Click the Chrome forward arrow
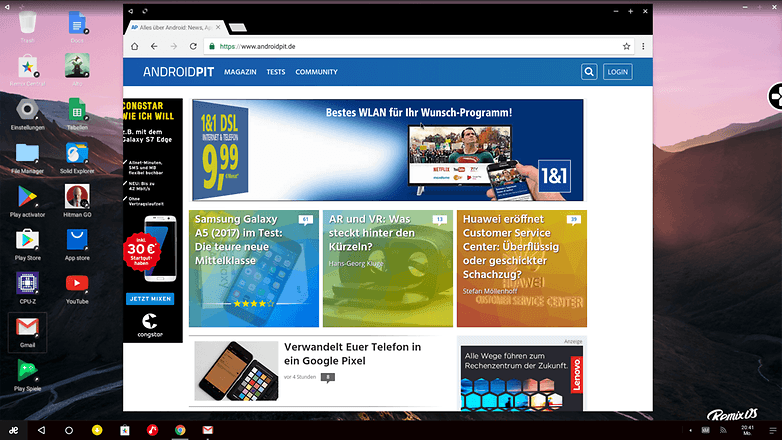 click(x=174, y=46)
